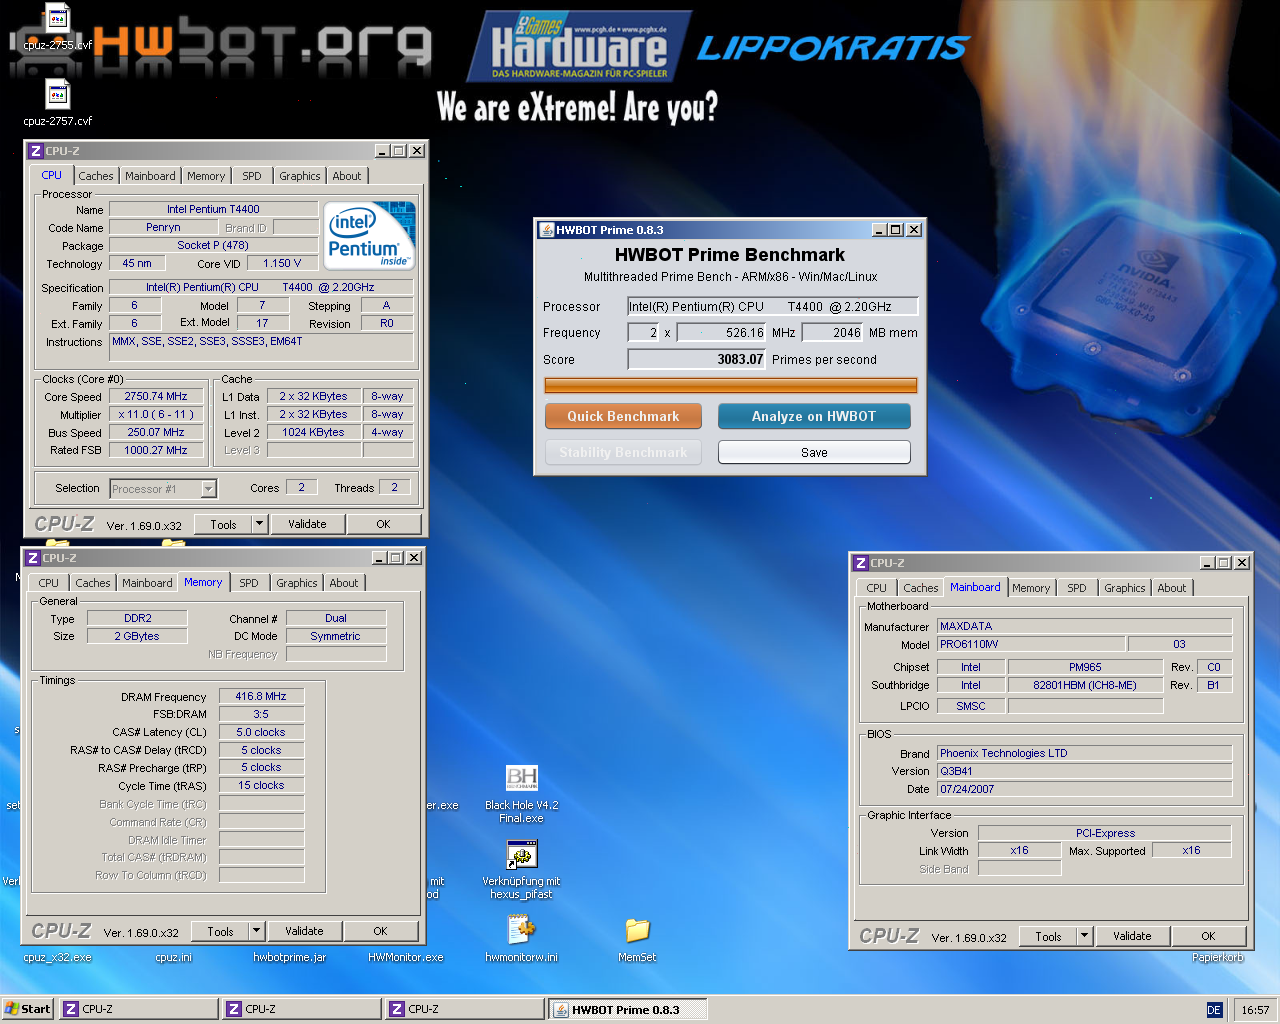Click BIOS date 07/24/2007
This screenshot has height=1024, width=1280.
(x=1084, y=789)
